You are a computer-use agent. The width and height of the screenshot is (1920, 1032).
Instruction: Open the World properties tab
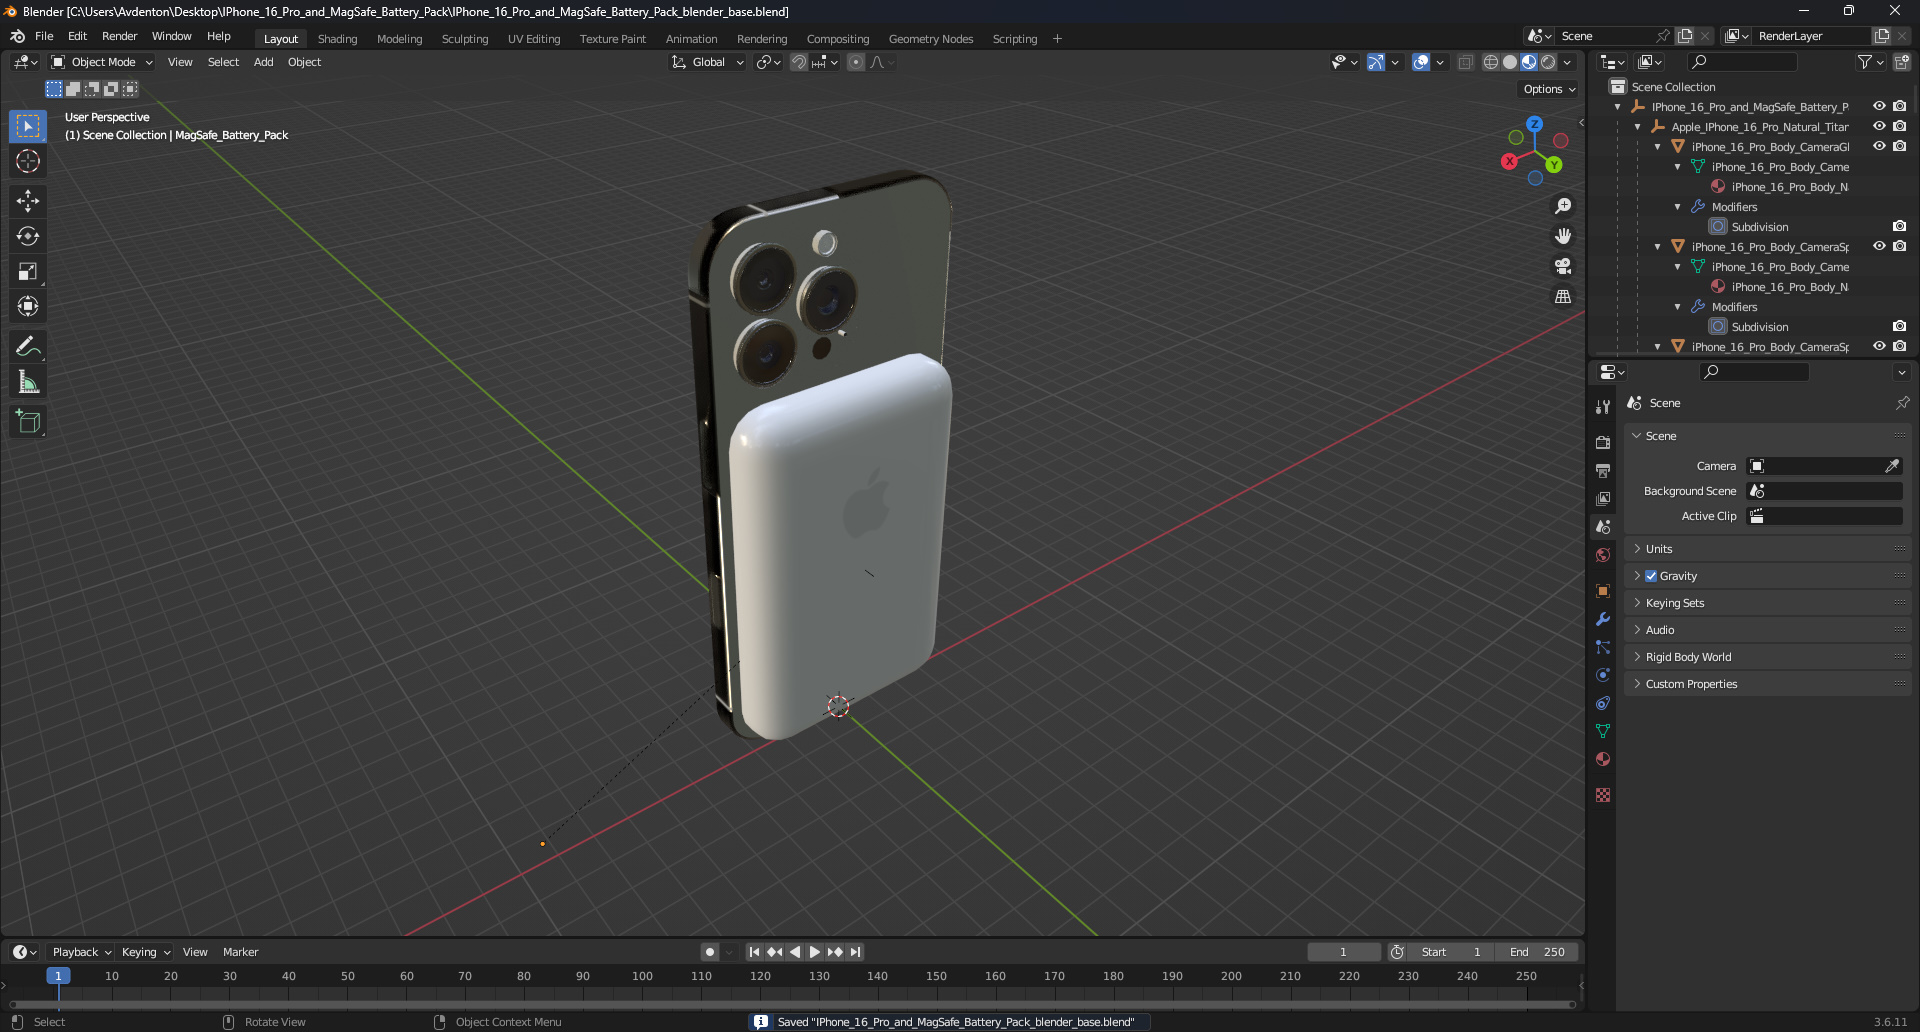(x=1603, y=555)
